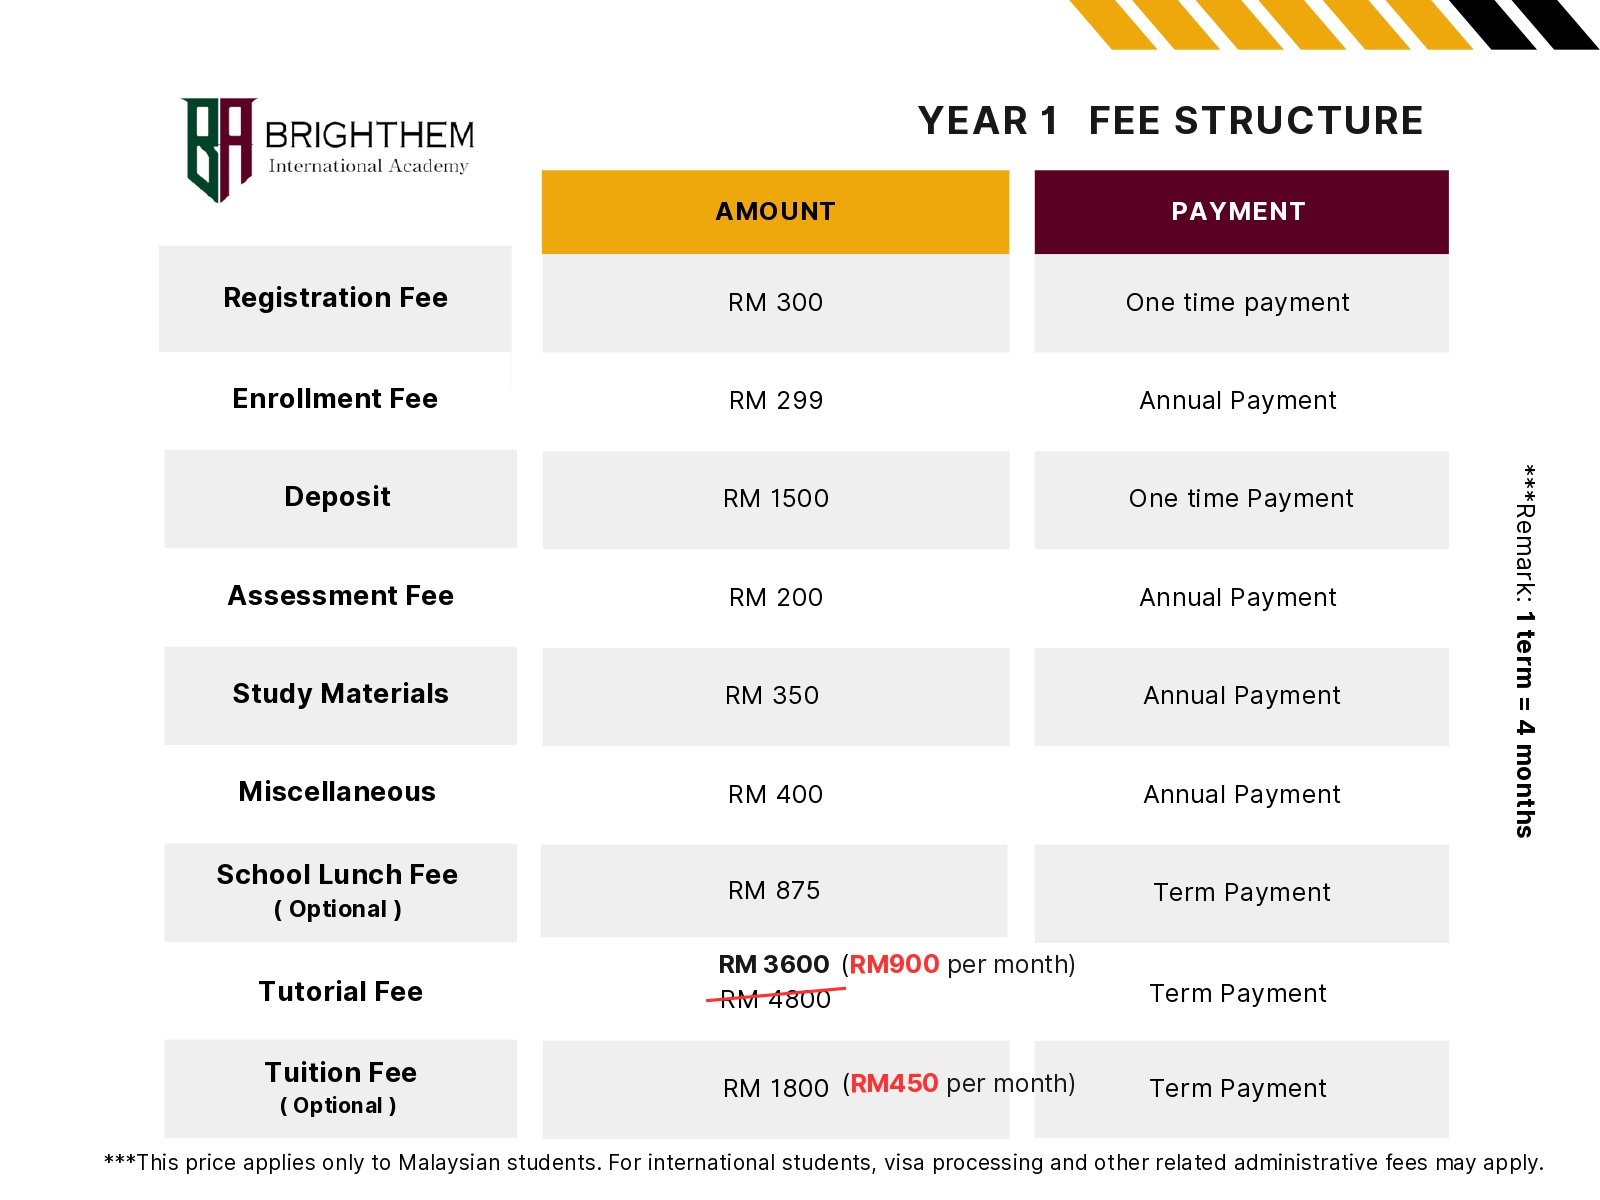This screenshot has height=1200, width=1600.
Task: Select the RM 1500 deposit amount
Action: (775, 499)
